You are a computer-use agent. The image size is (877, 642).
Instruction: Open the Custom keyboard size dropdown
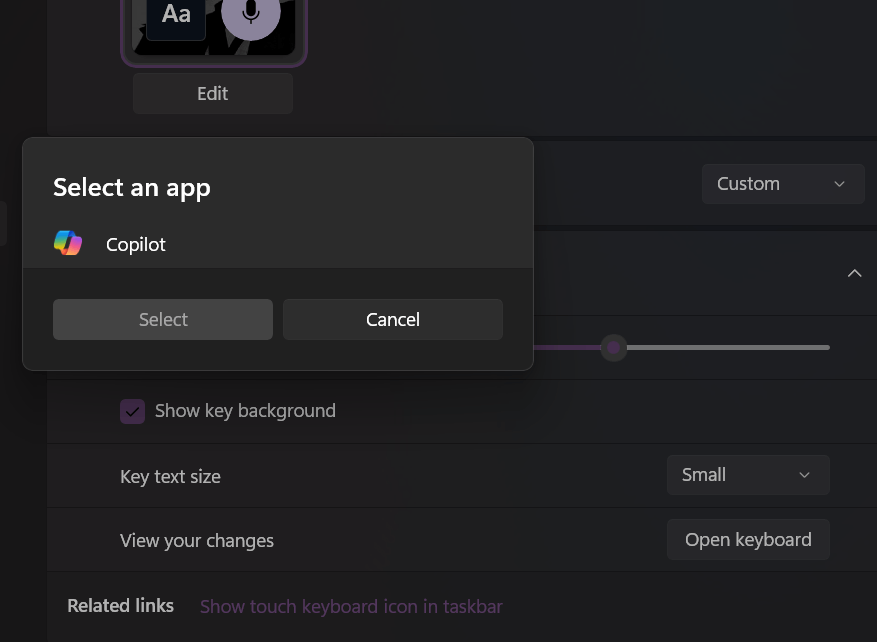(x=783, y=184)
